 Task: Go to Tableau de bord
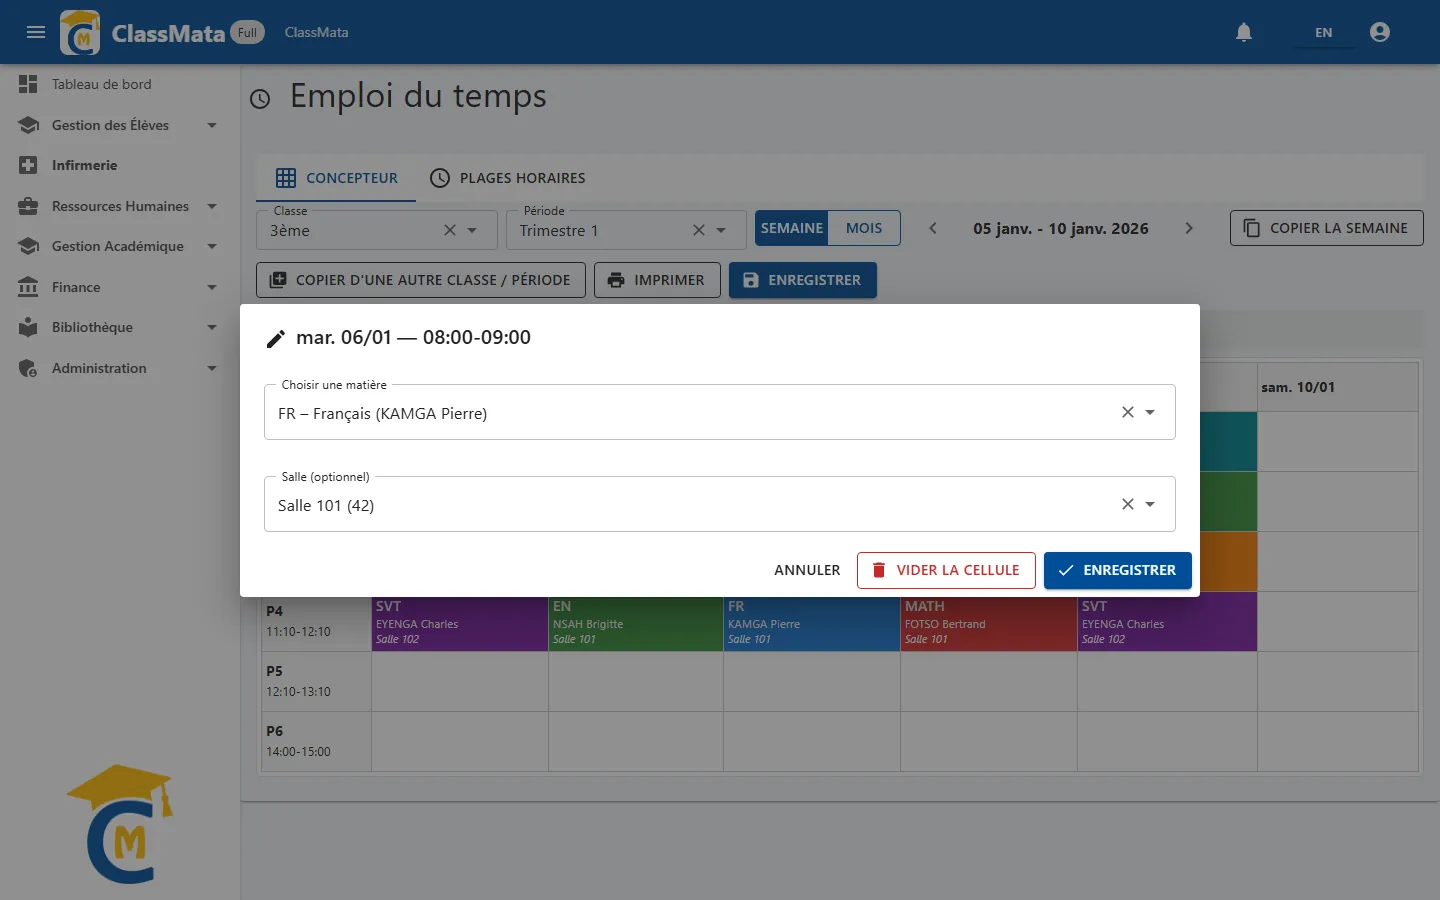(120, 84)
